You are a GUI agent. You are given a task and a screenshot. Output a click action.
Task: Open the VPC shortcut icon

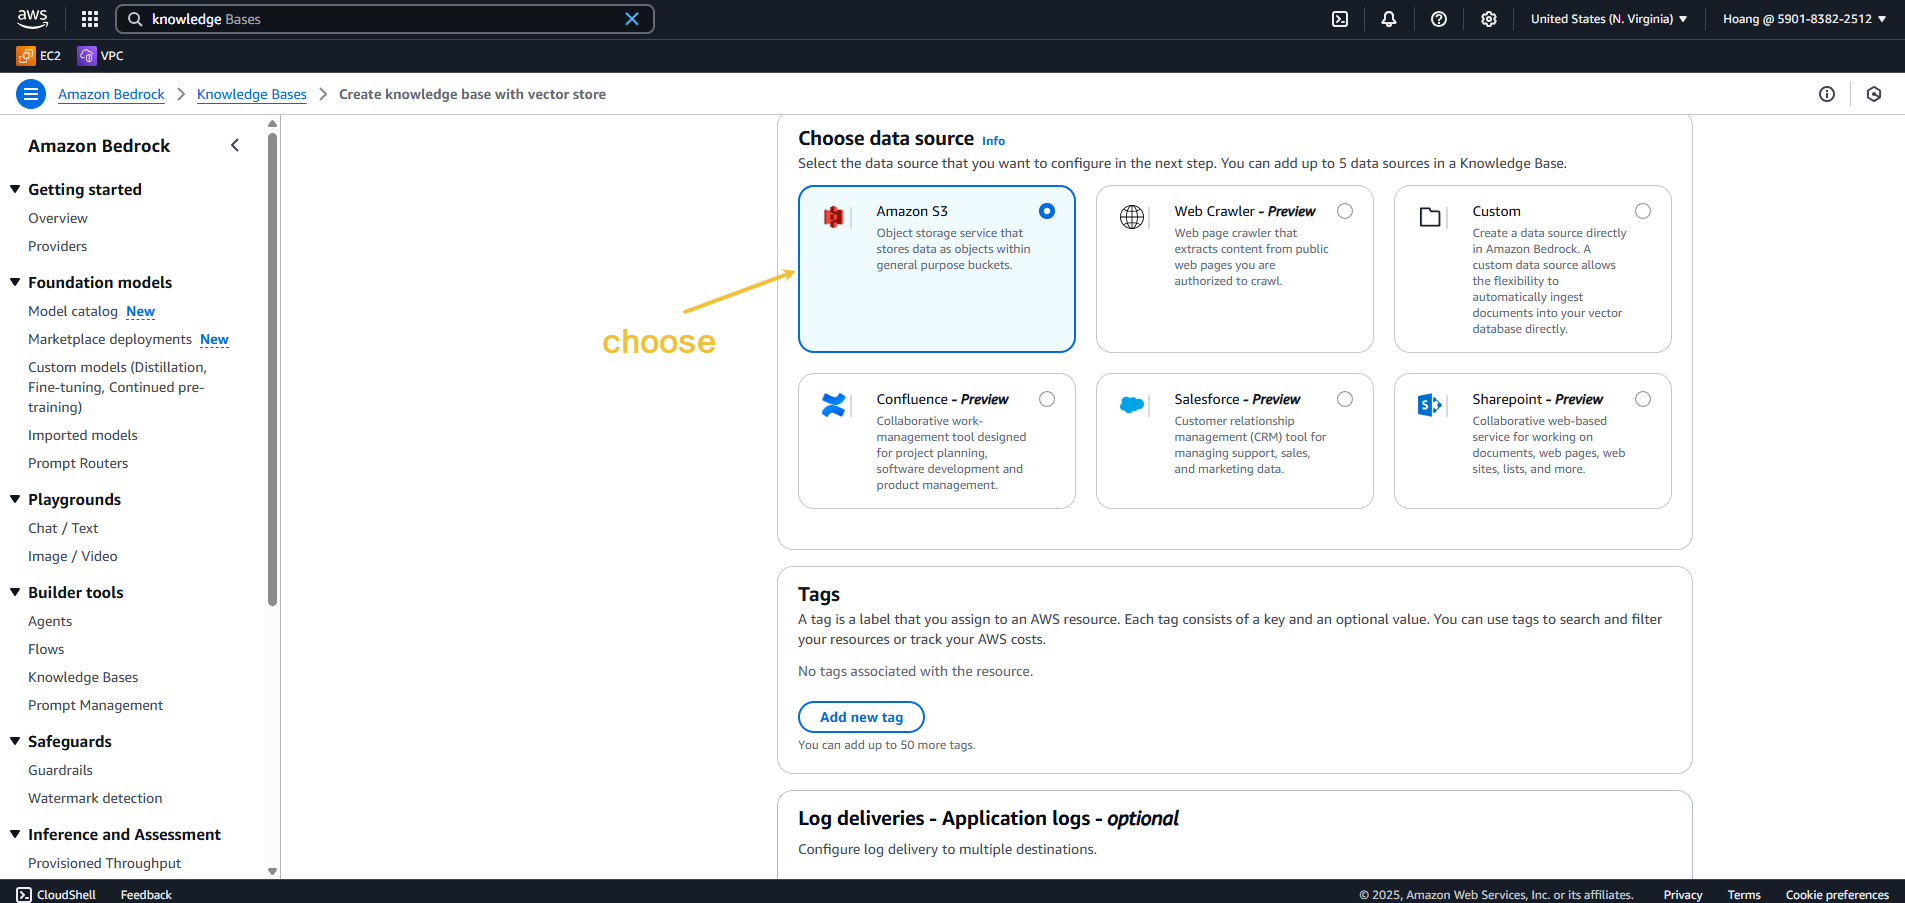[x=87, y=56]
